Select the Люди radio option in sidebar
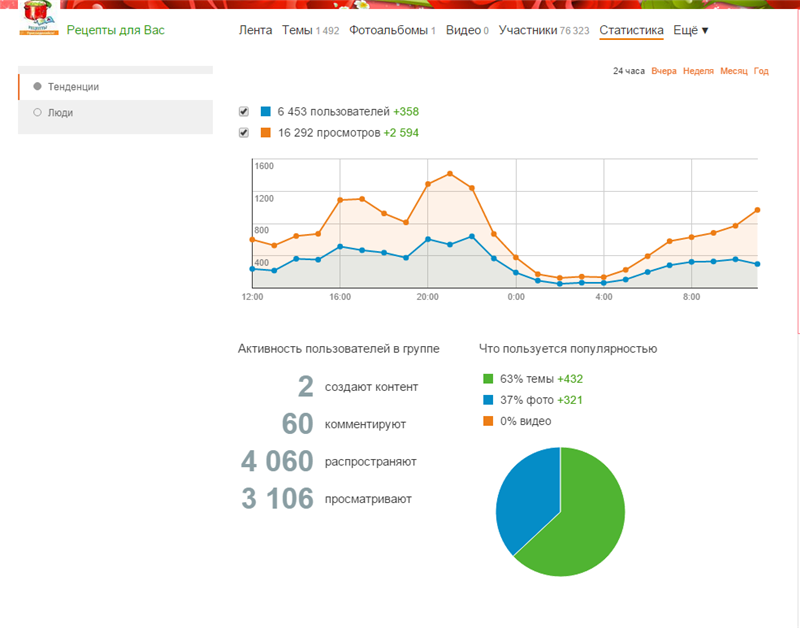This screenshot has height=628, width=800. pos(38,113)
